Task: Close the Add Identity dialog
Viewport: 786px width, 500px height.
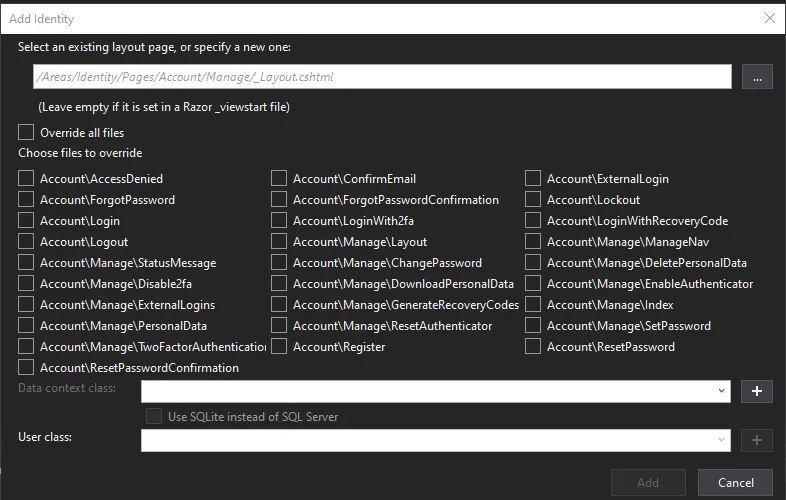Action: click(770, 18)
